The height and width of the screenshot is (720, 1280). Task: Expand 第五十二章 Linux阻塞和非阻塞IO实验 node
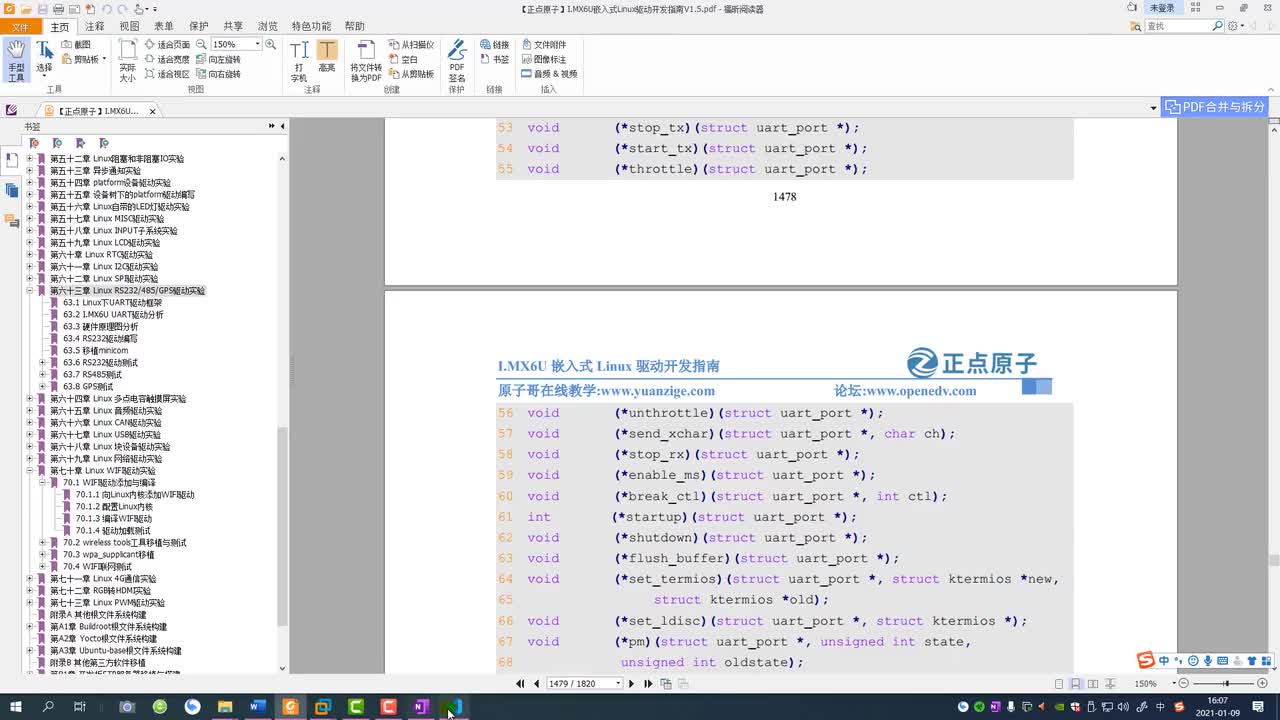[29, 159]
